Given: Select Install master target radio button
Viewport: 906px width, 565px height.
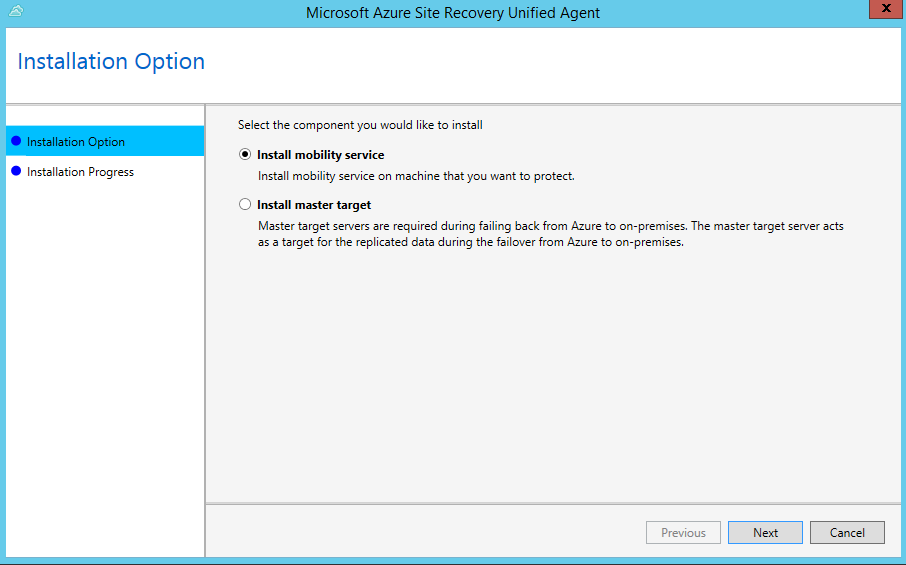Looking at the screenshot, I should click(x=245, y=205).
